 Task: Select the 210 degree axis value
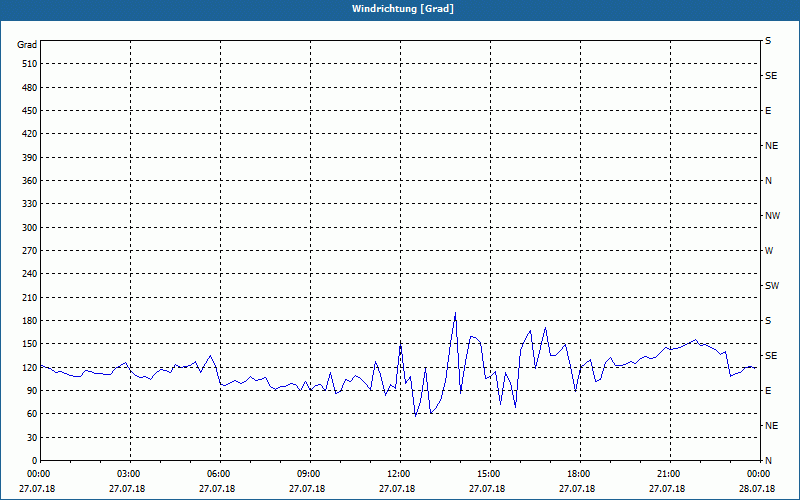tap(30, 297)
